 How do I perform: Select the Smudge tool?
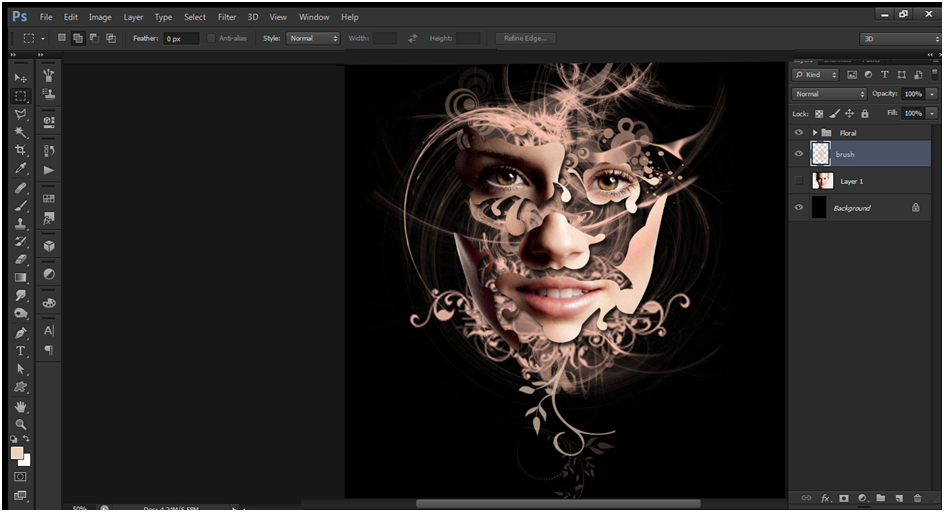click(x=20, y=295)
